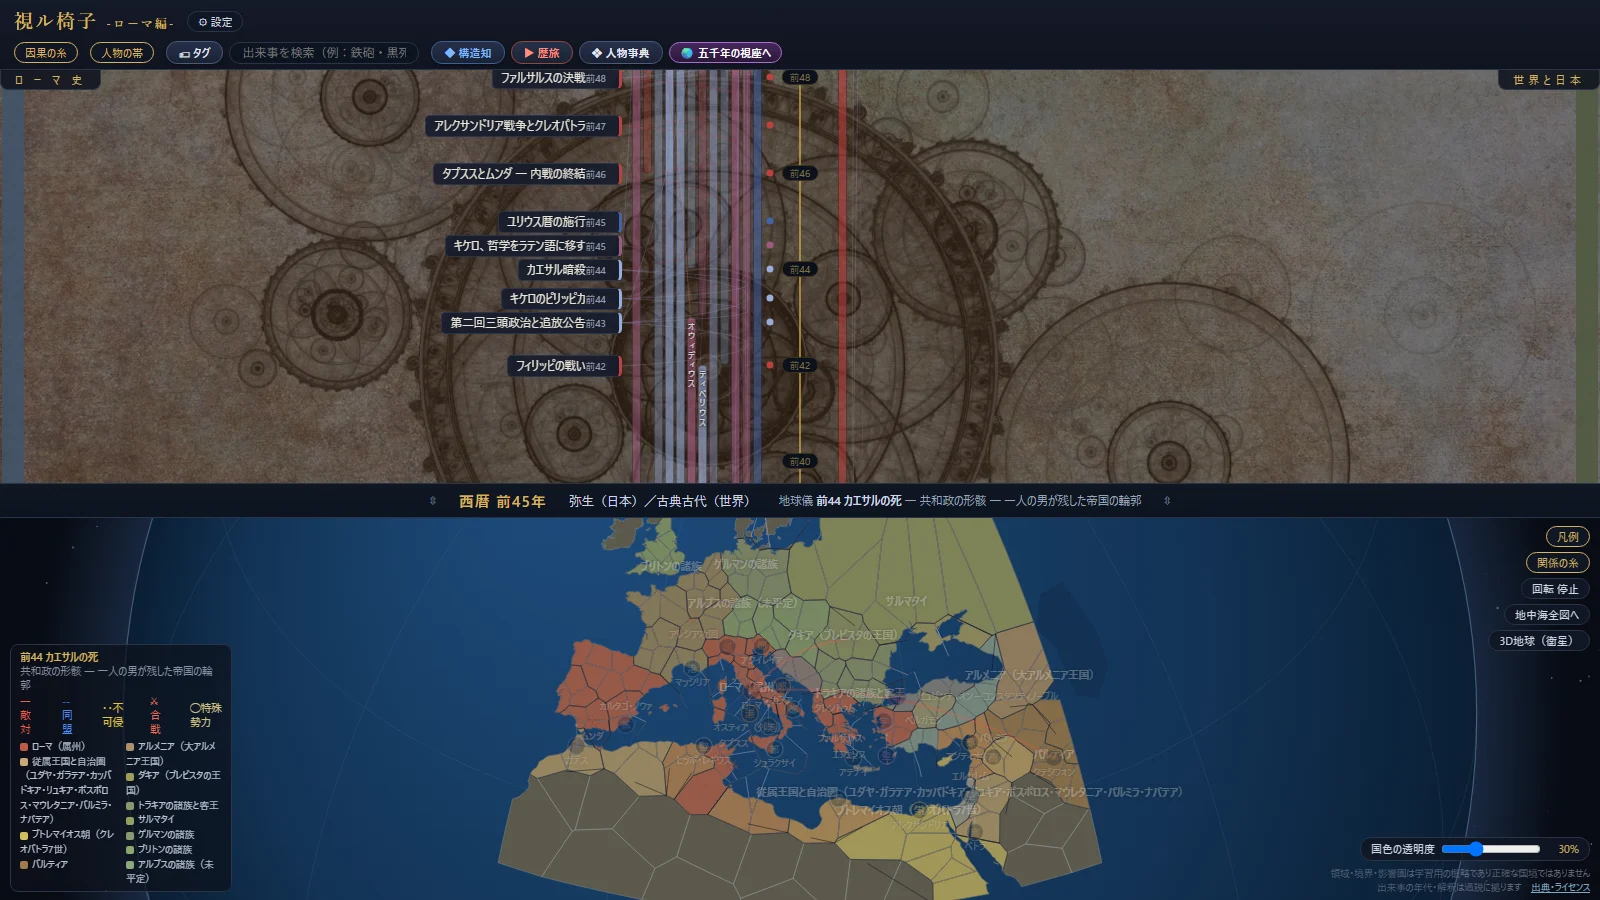Select the 世界と日本 tab
The width and height of the screenshot is (1600, 900).
(1547, 80)
